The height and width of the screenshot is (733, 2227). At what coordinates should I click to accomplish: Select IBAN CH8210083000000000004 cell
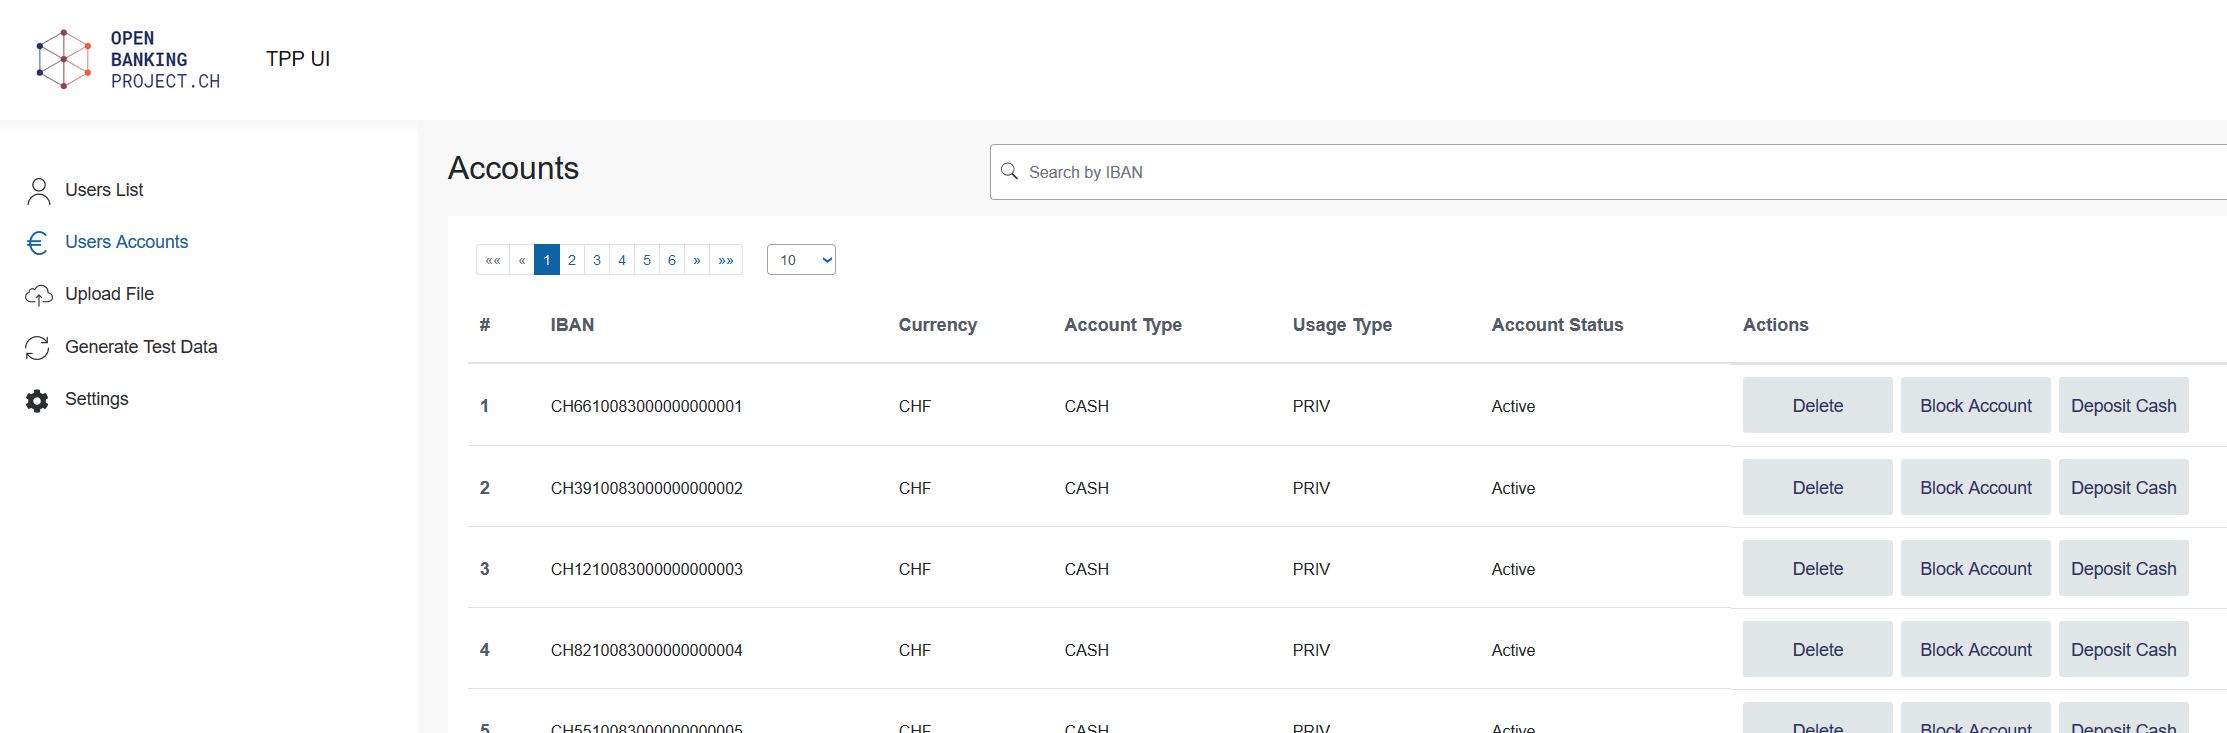click(646, 650)
